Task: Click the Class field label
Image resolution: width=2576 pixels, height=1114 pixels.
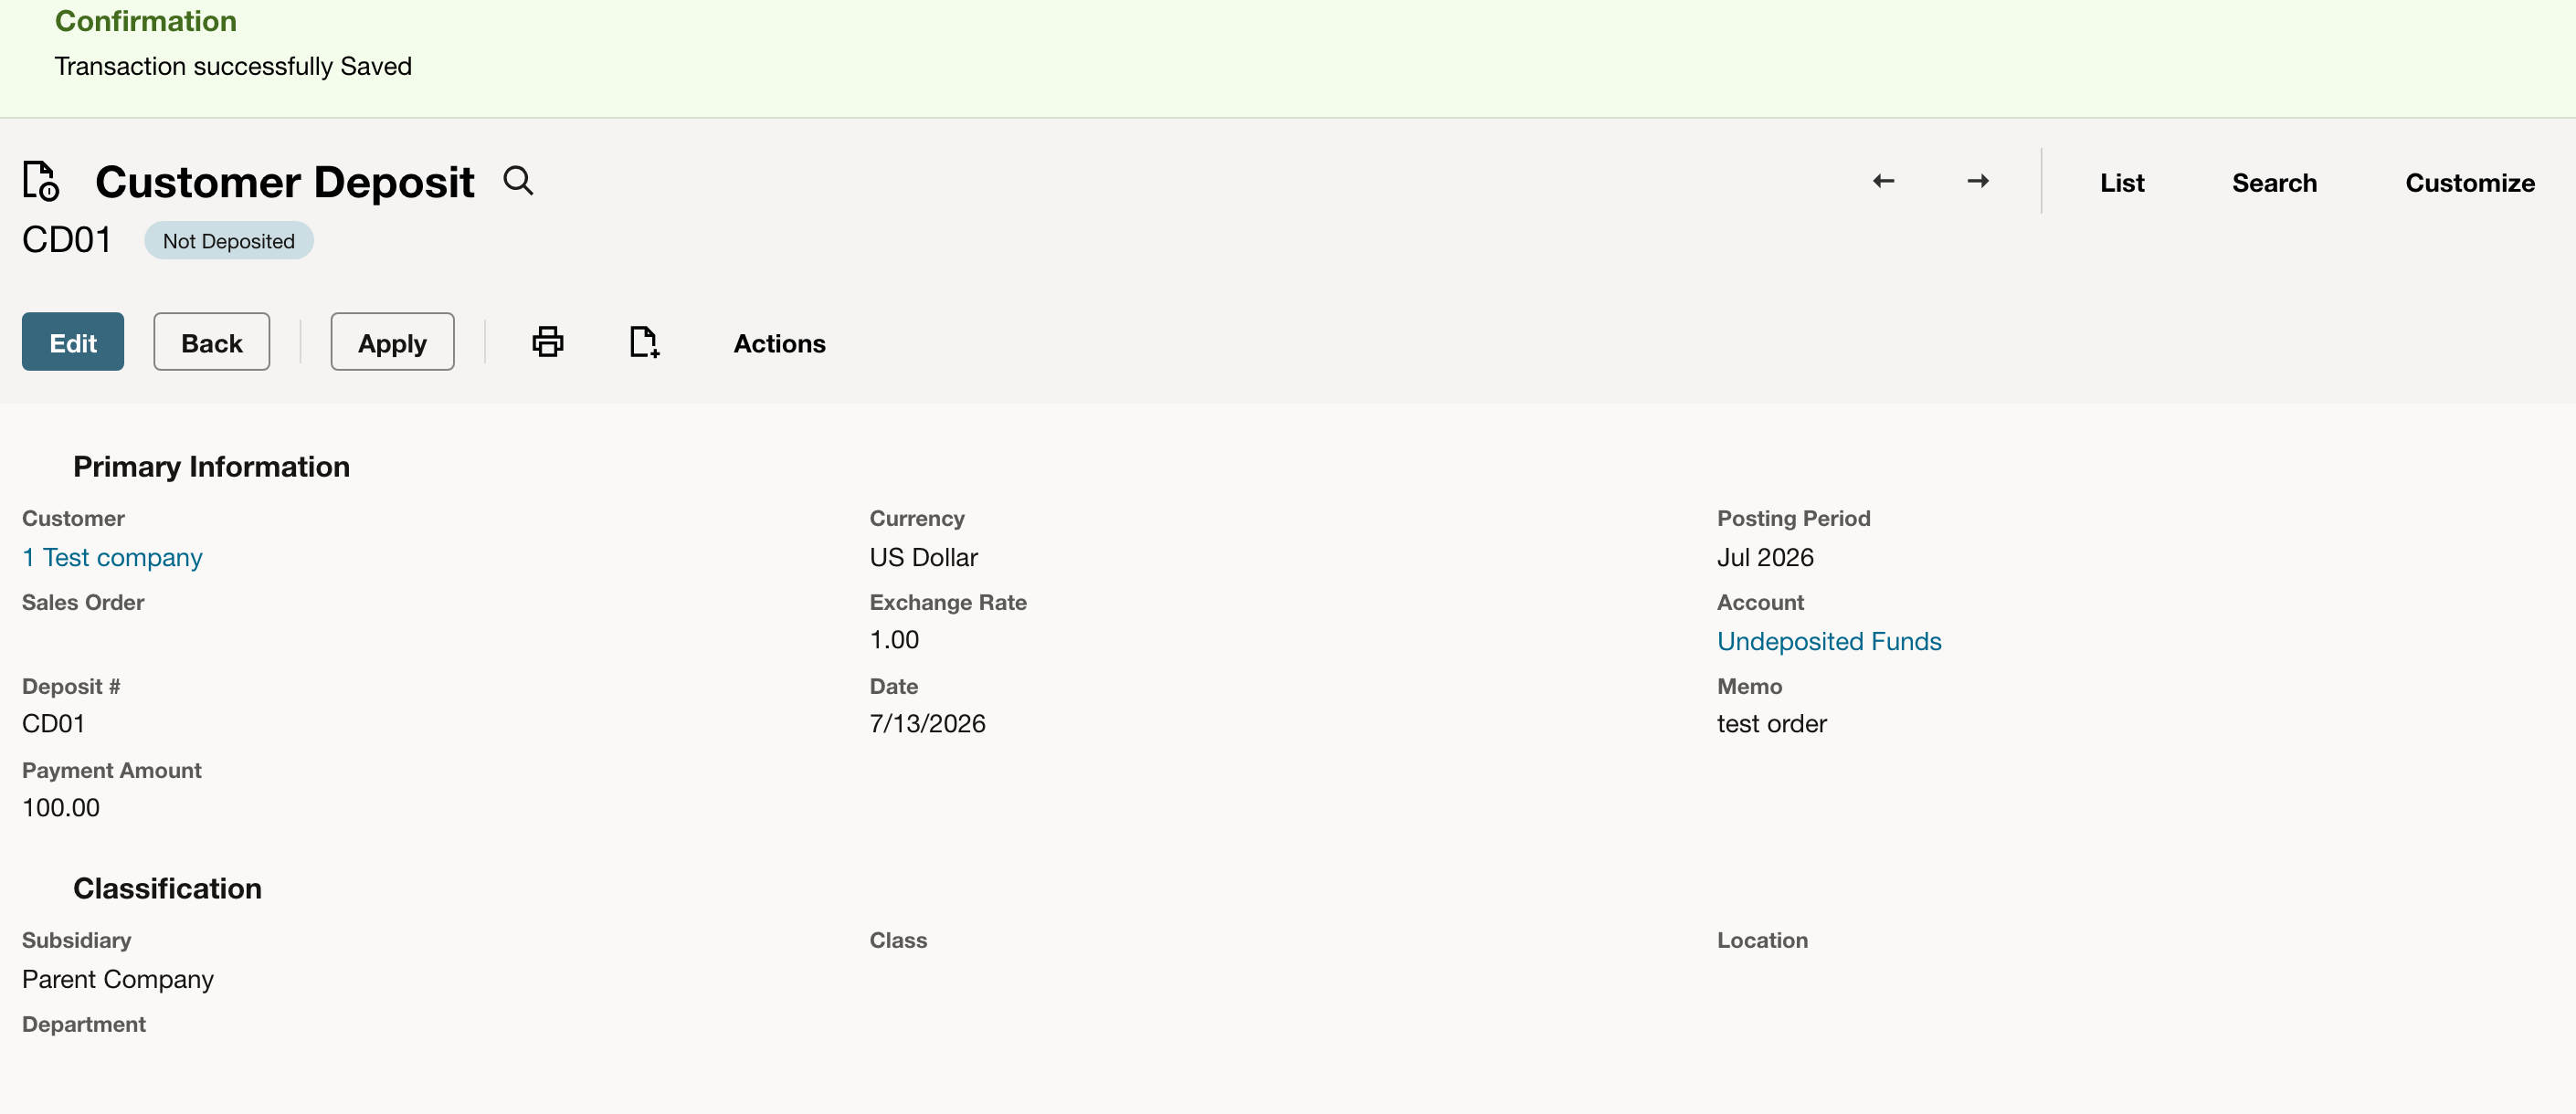Action: [x=898, y=940]
